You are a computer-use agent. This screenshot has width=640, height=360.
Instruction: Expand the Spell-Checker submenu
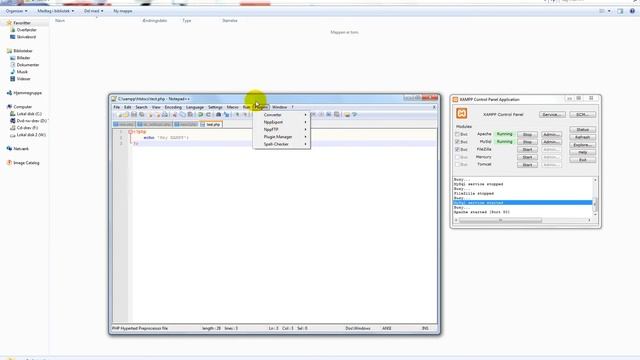[282, 144]
